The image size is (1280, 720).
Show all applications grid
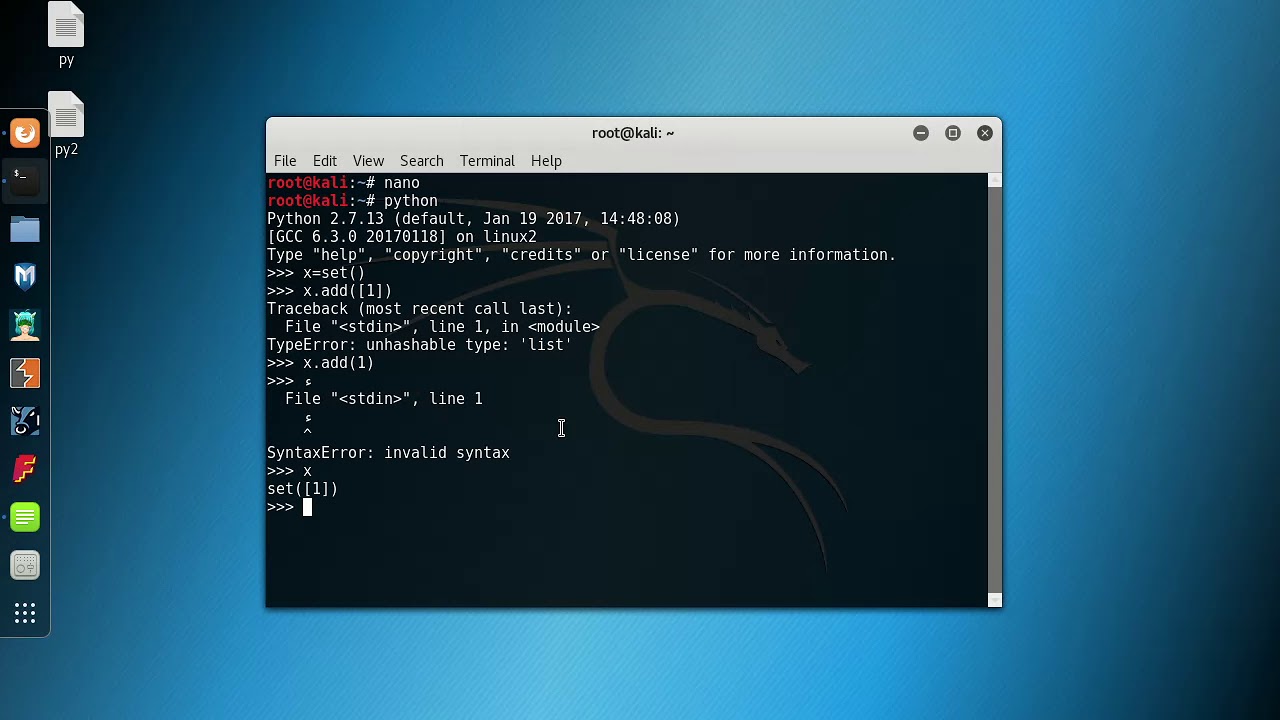pyautogui.click(x=25, y=613)
